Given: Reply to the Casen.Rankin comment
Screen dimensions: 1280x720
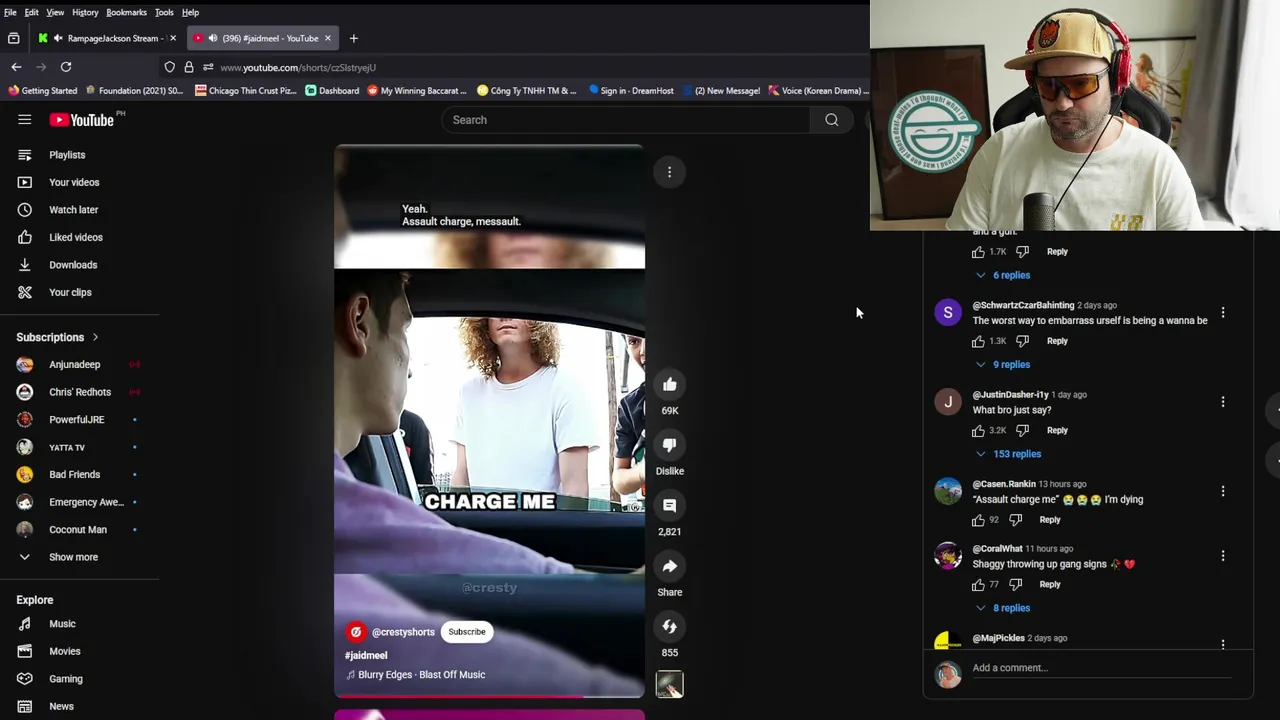Looking at the screenshot, I should click(x=1050, y=520).
